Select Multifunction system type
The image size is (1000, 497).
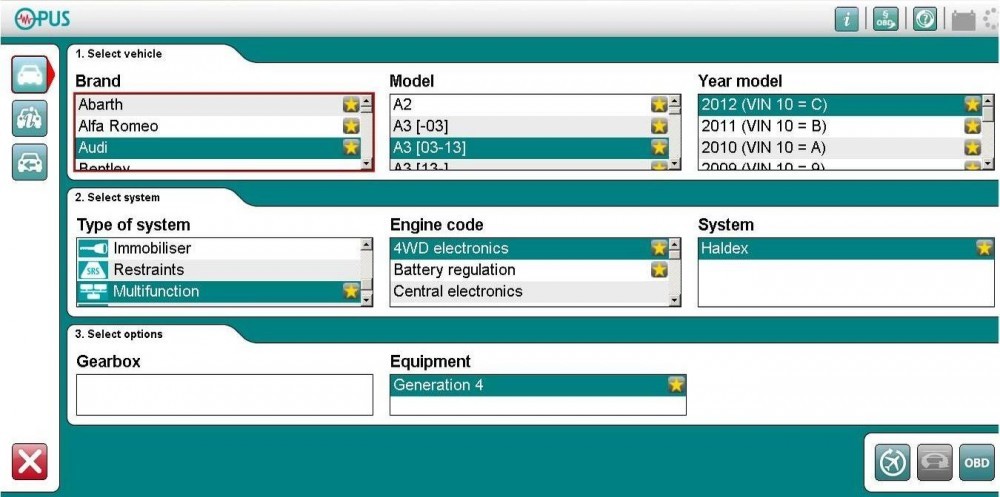click(x=218, y=292)
